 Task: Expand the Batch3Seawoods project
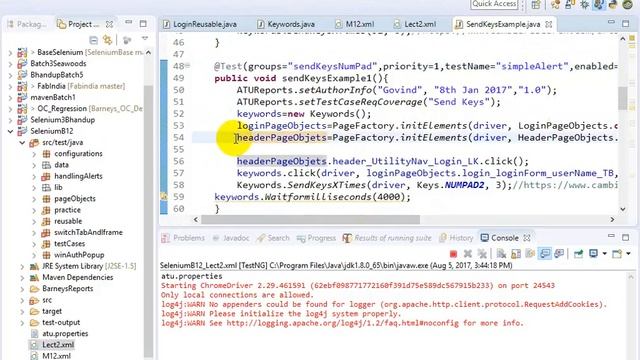pos(10,64)
